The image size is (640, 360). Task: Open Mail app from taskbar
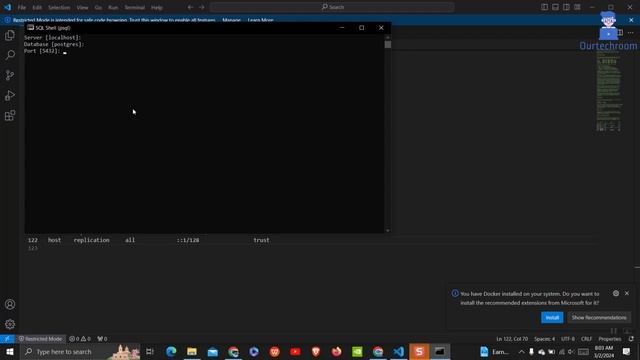213,351
